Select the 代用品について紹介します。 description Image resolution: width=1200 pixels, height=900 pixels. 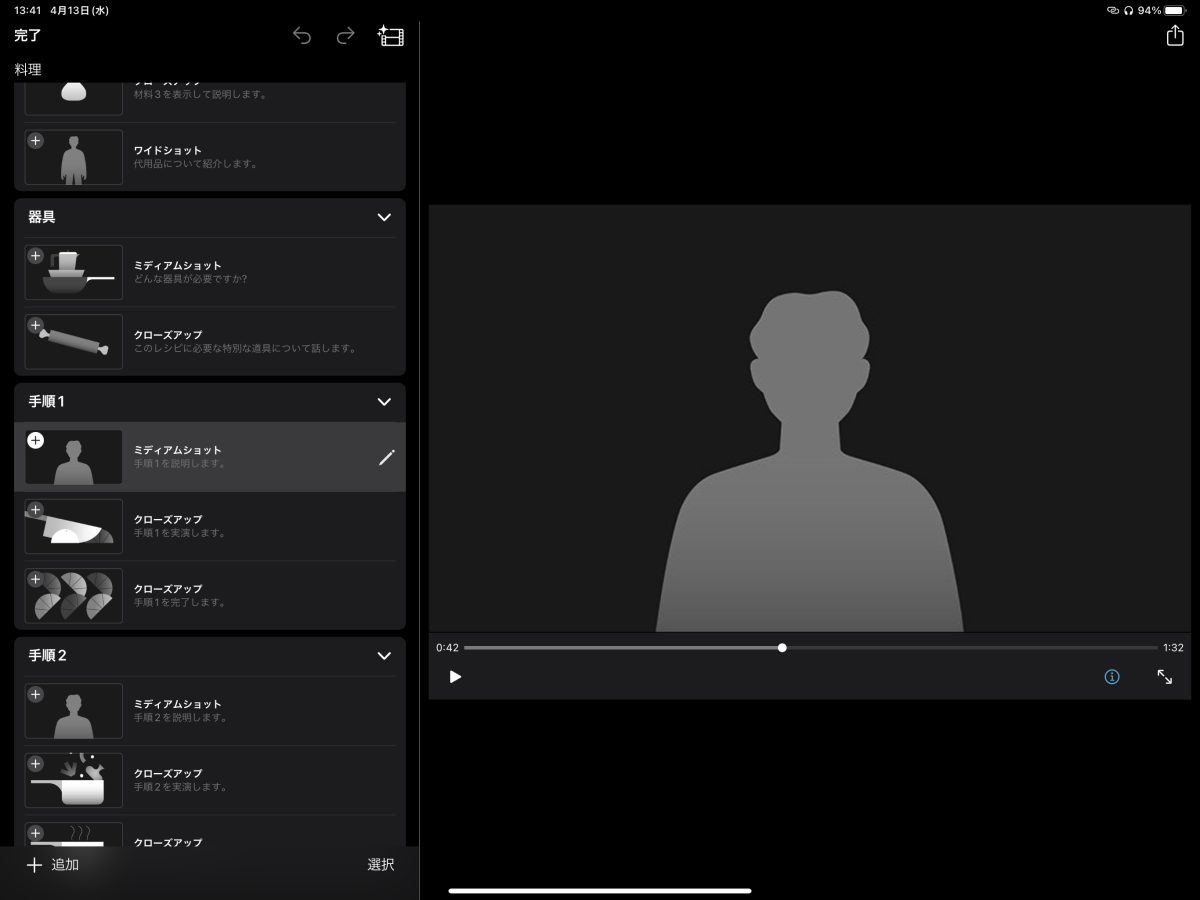point(196,164)
